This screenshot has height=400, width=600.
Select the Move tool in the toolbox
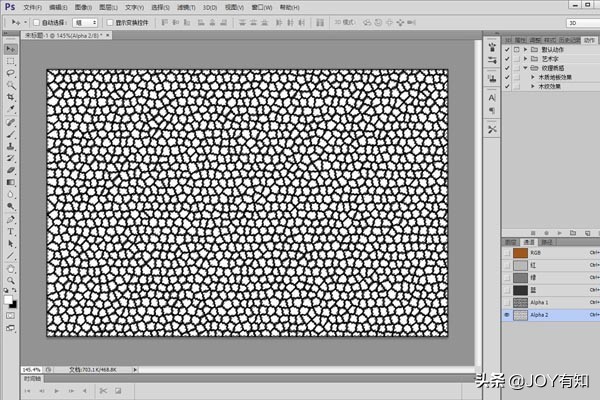pos(11,48)
